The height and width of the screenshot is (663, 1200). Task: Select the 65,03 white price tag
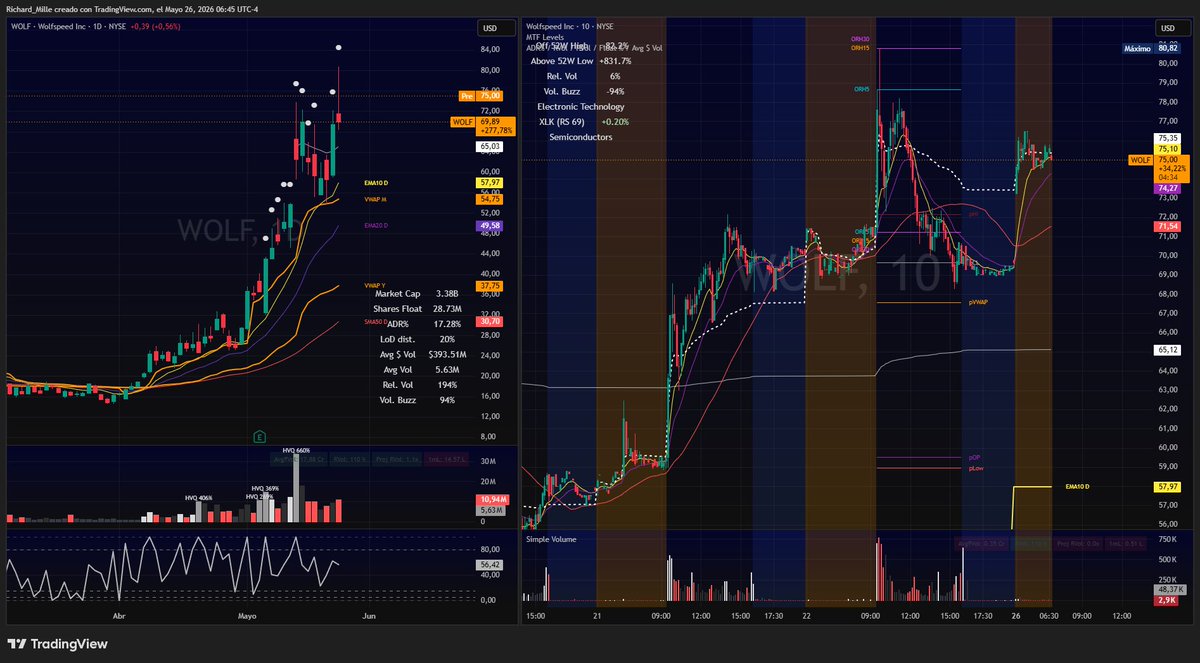(490, 147)
